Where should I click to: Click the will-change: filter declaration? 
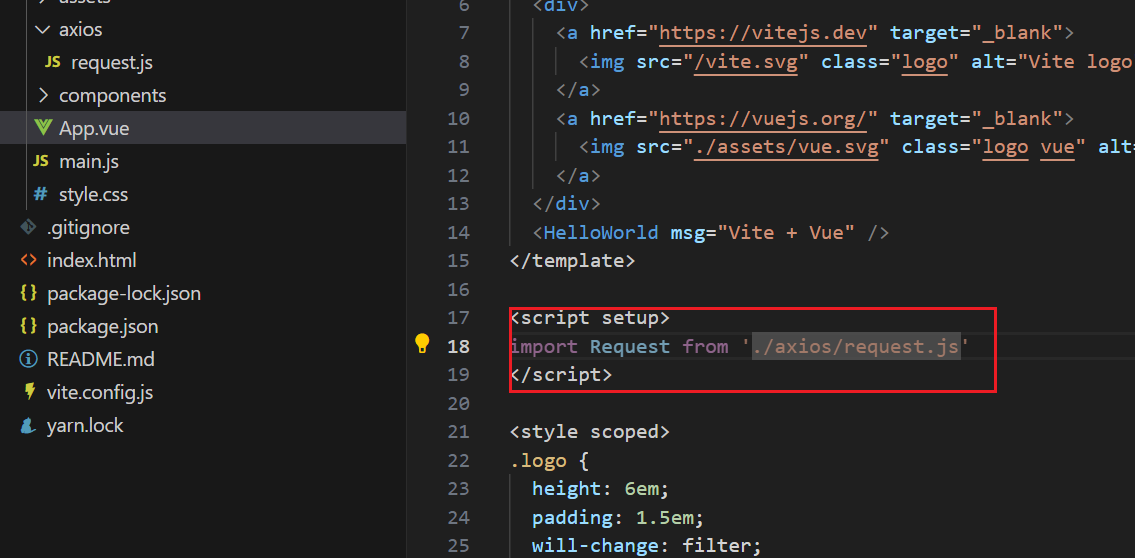coord(646,546)
